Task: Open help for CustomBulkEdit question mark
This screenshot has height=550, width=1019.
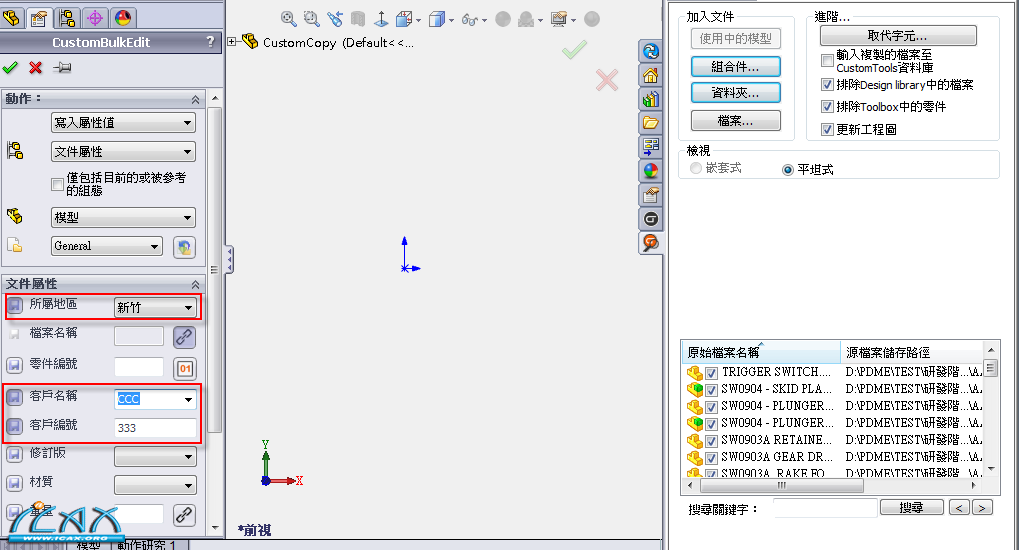Action: click(x=210, y=42)
